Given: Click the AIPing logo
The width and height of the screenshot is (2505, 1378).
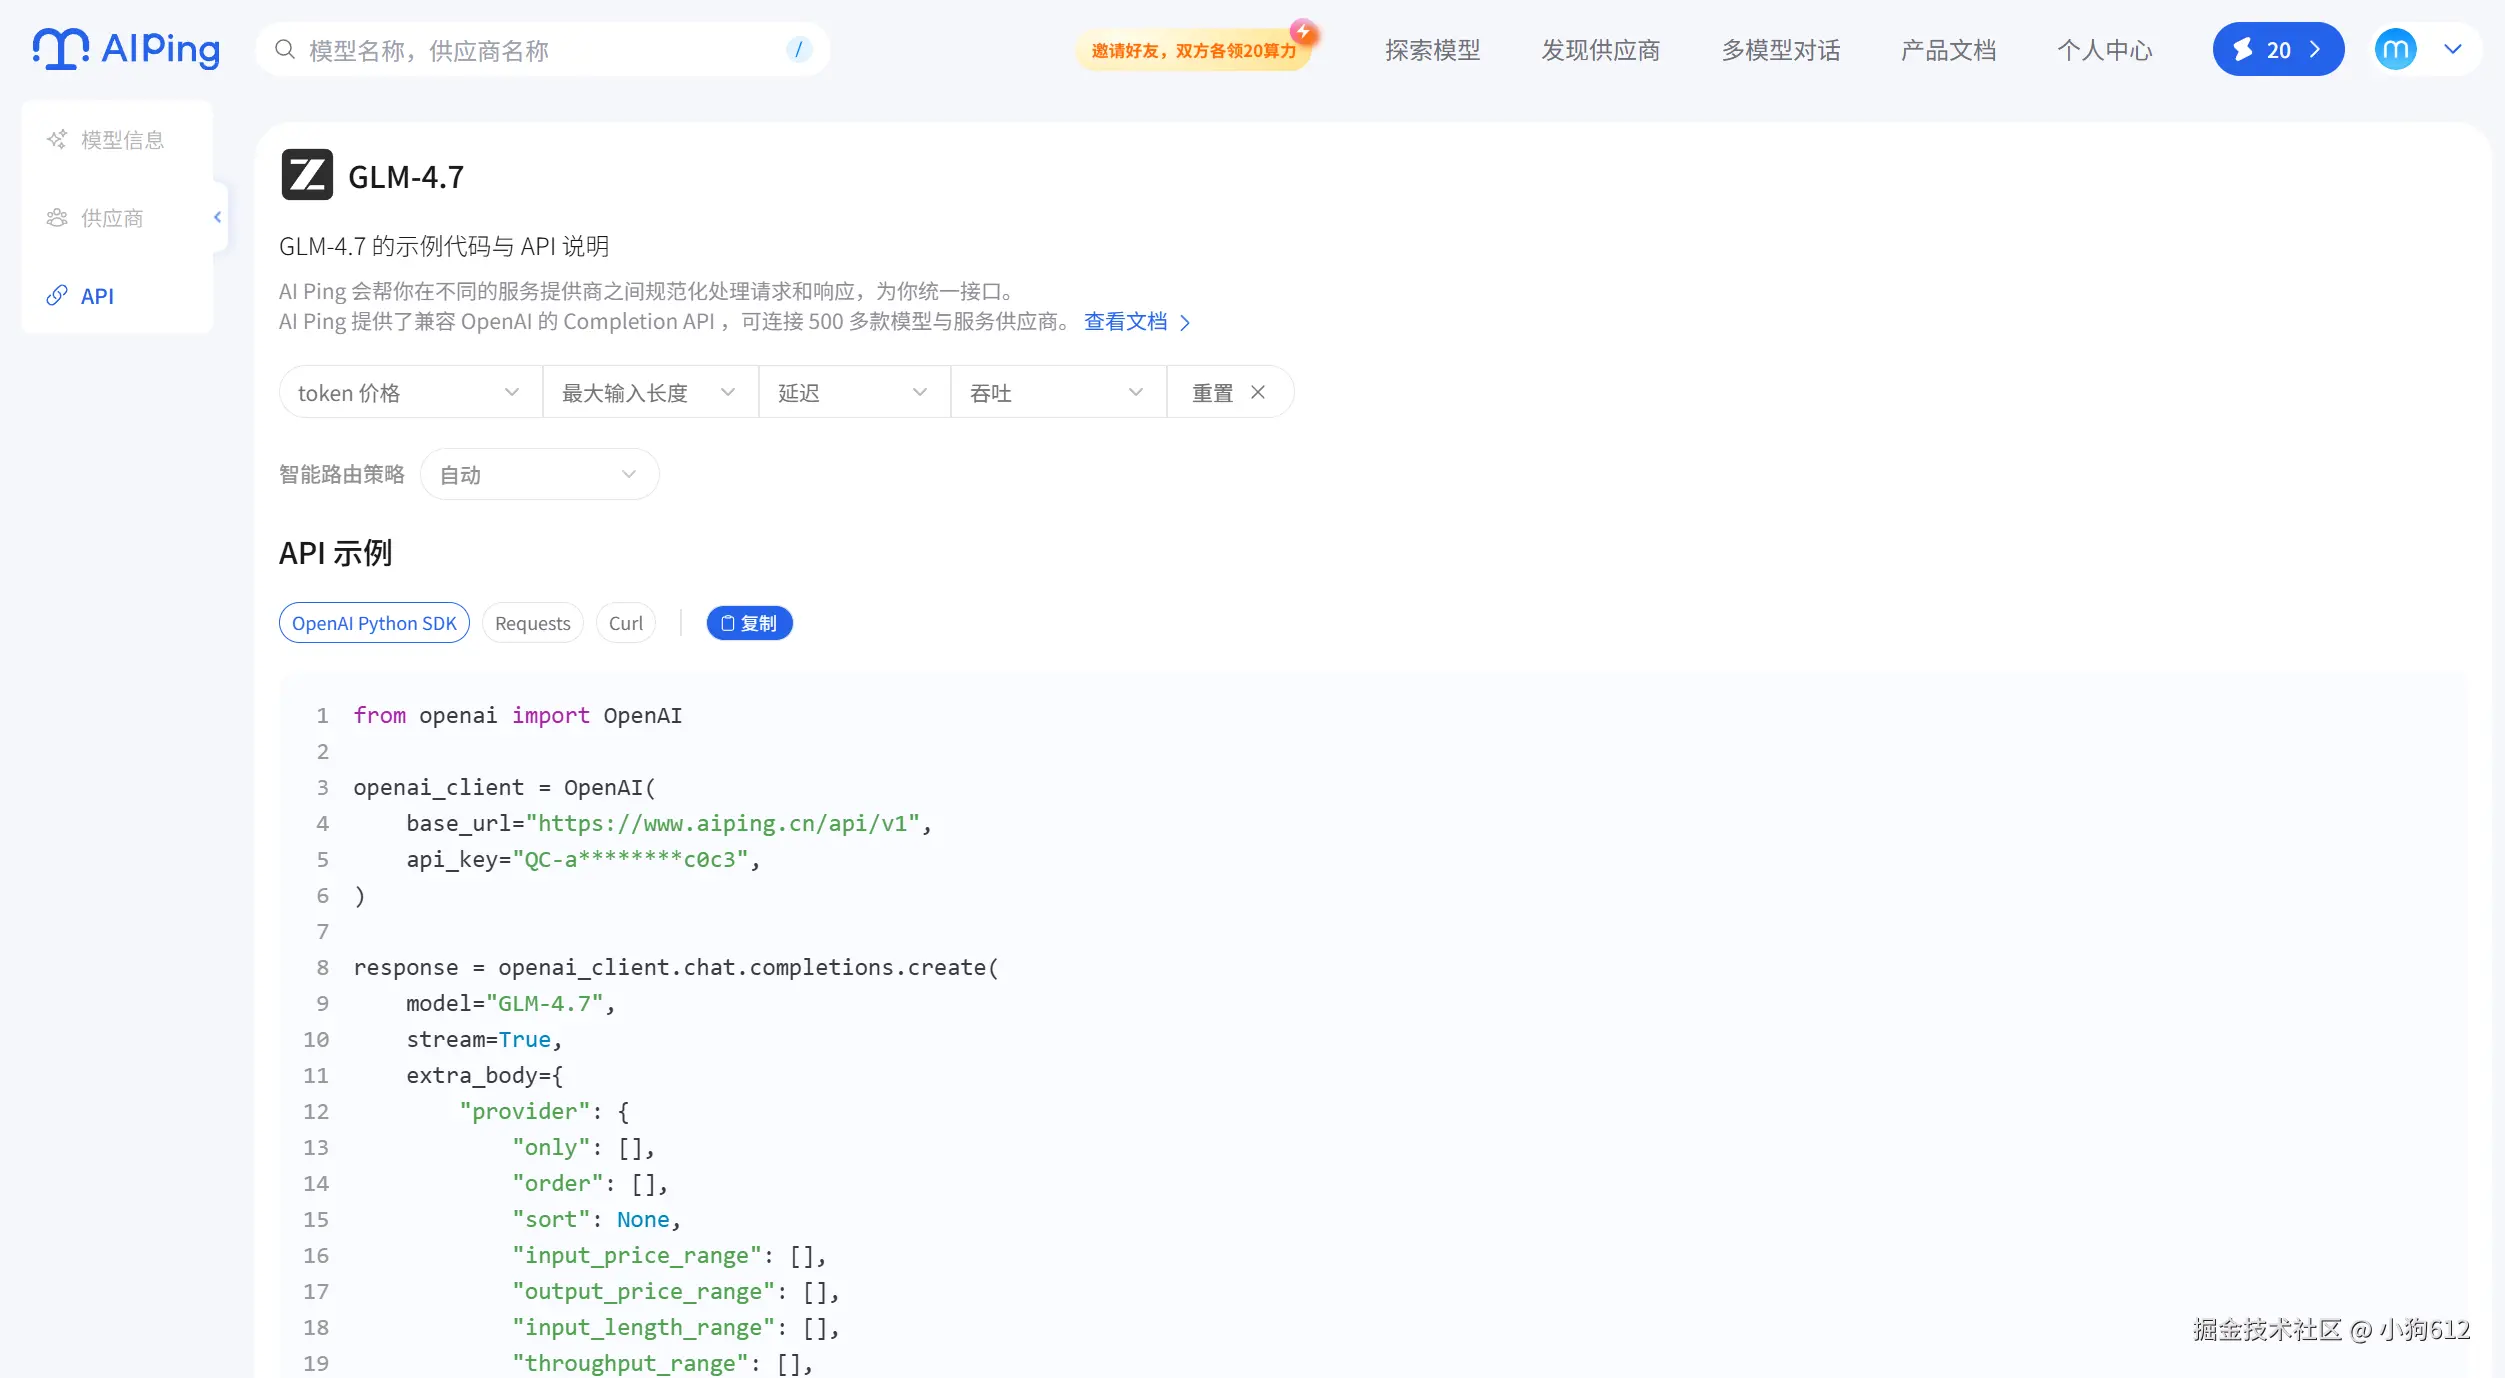Looking at the screenshot, I should (x=126, y=49).
